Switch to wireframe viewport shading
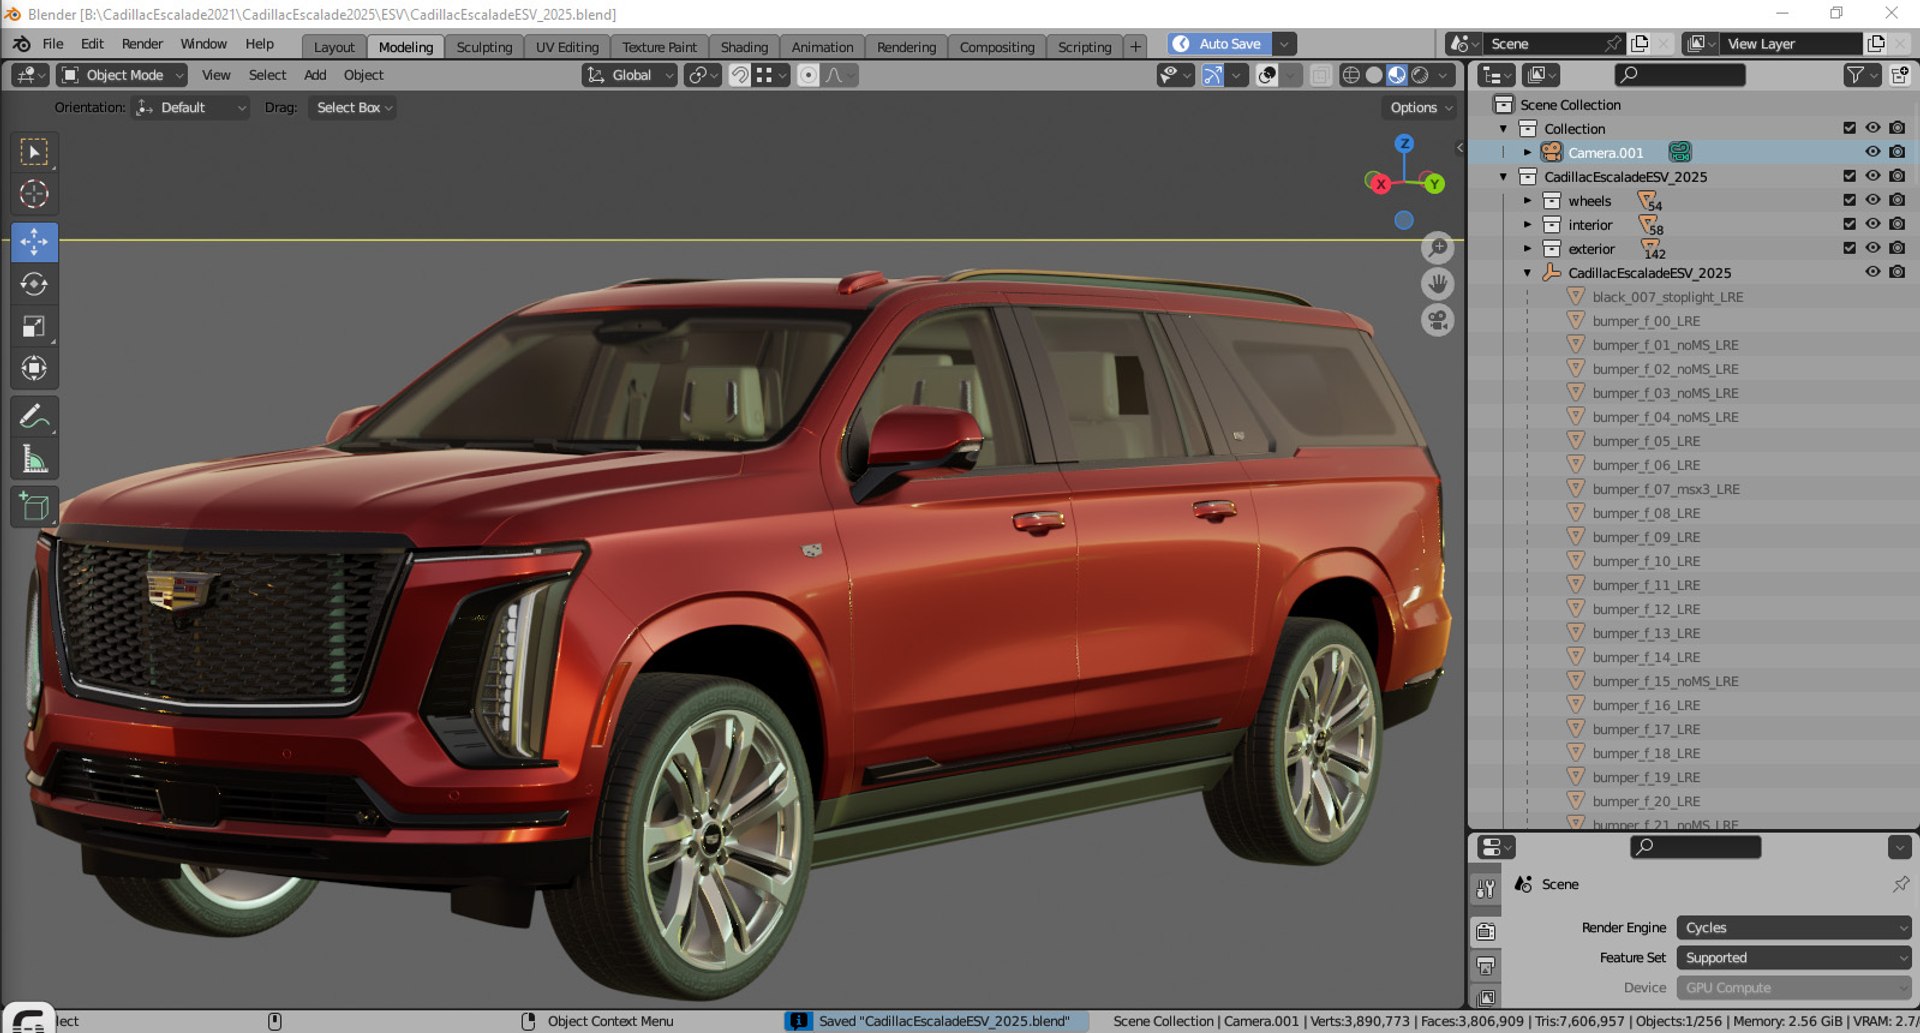 pos(1351,75)
